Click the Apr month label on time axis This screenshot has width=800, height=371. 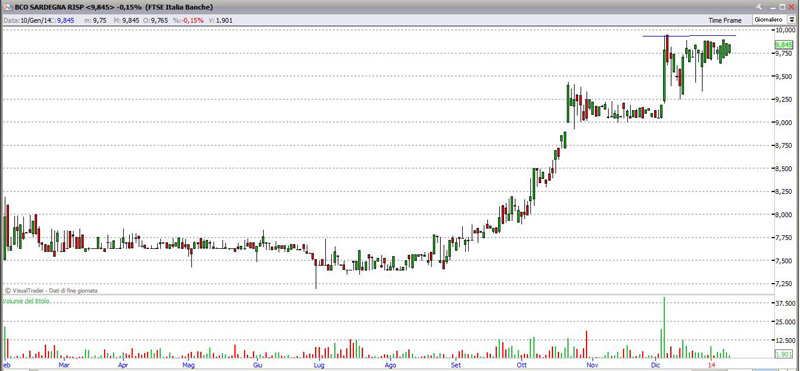[122, 365]
